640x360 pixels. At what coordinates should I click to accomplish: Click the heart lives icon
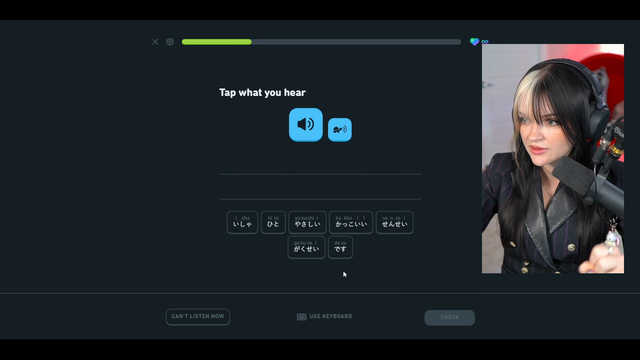tap(474, 42)
